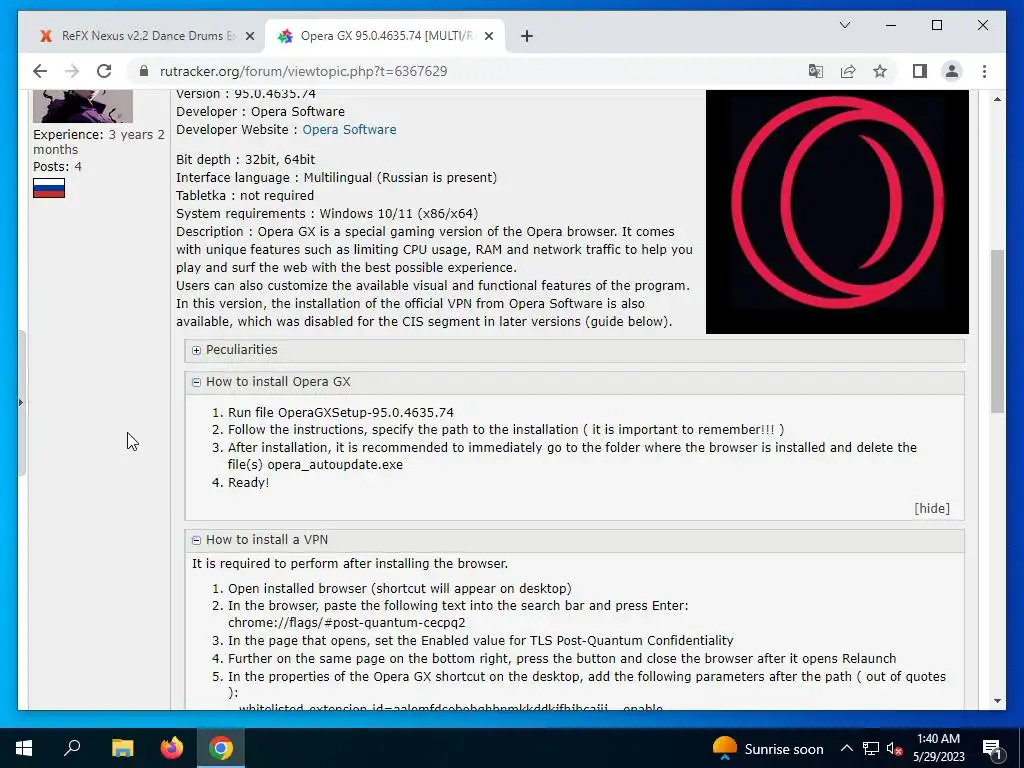Open the notification center icon

(992, 748)
